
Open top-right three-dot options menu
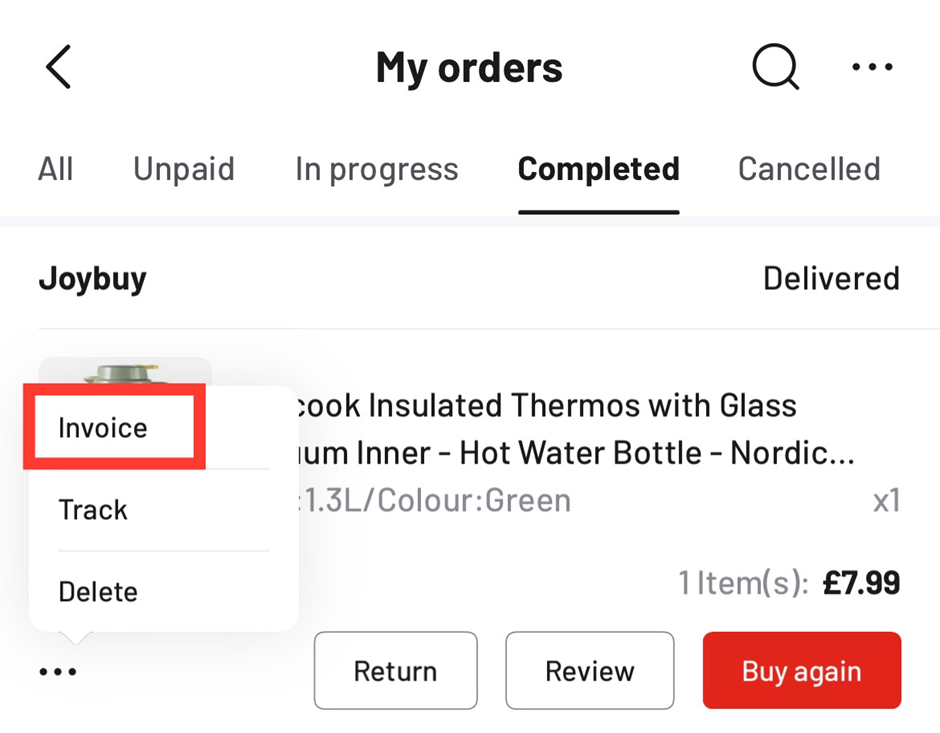point(872,68)
